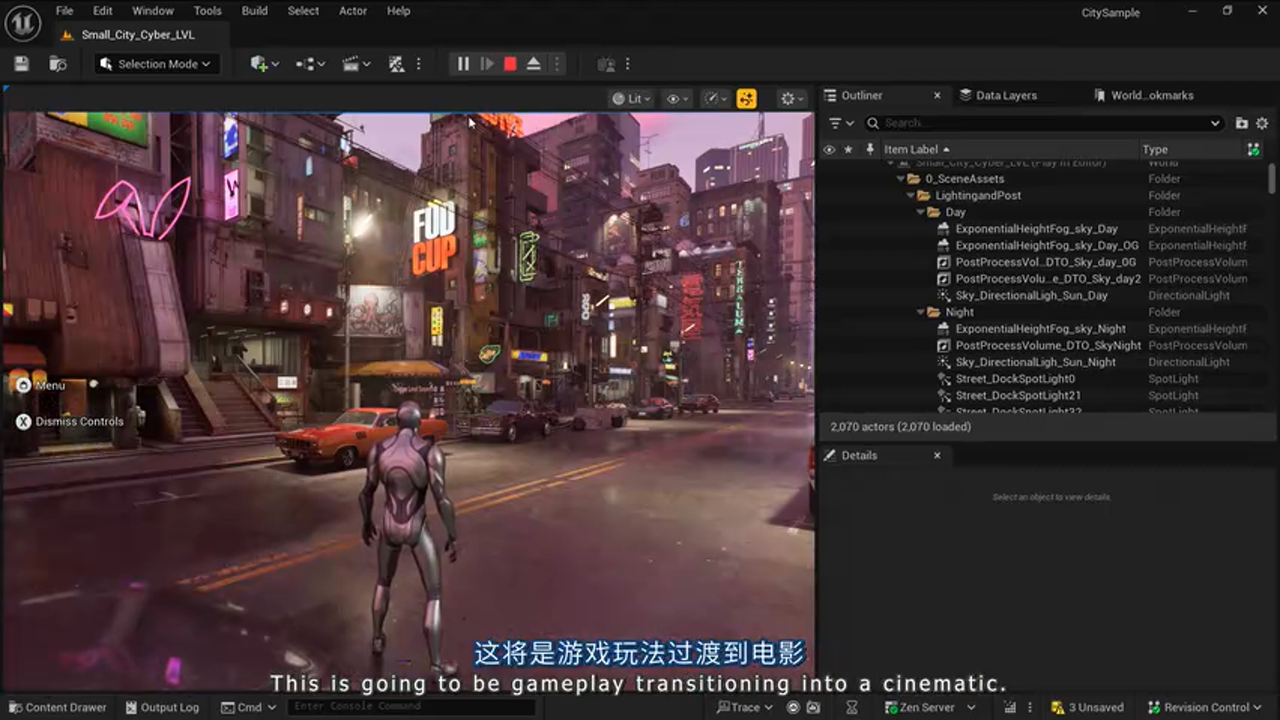Screen dimensions: 1280x720
Task: Click the Output Log icon
Action: (131, 707)
